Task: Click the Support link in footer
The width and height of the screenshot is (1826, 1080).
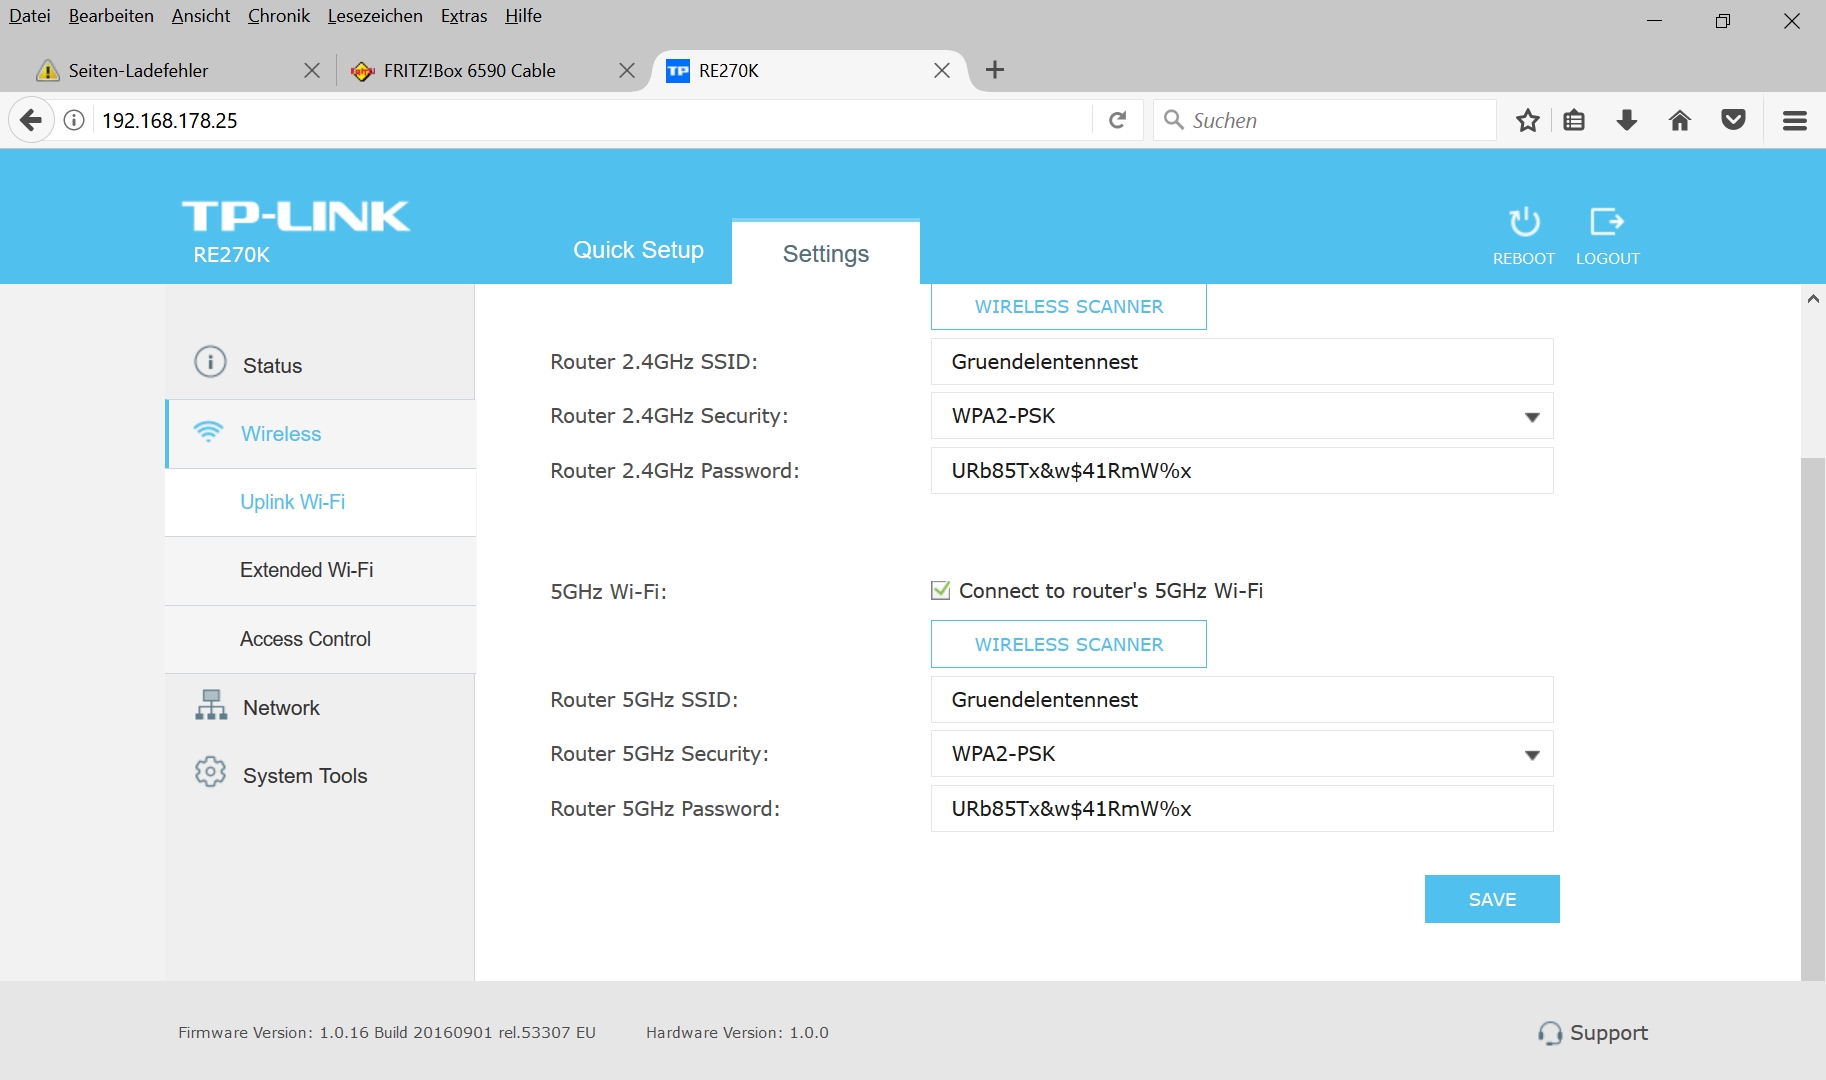Action: click(x=1608, y=1033)
